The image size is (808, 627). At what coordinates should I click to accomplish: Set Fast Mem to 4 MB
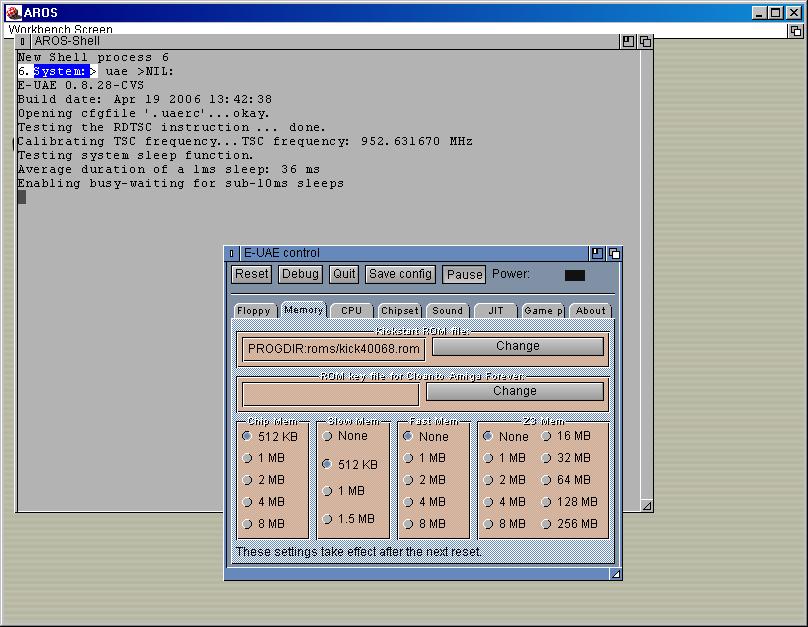(425, 502)
